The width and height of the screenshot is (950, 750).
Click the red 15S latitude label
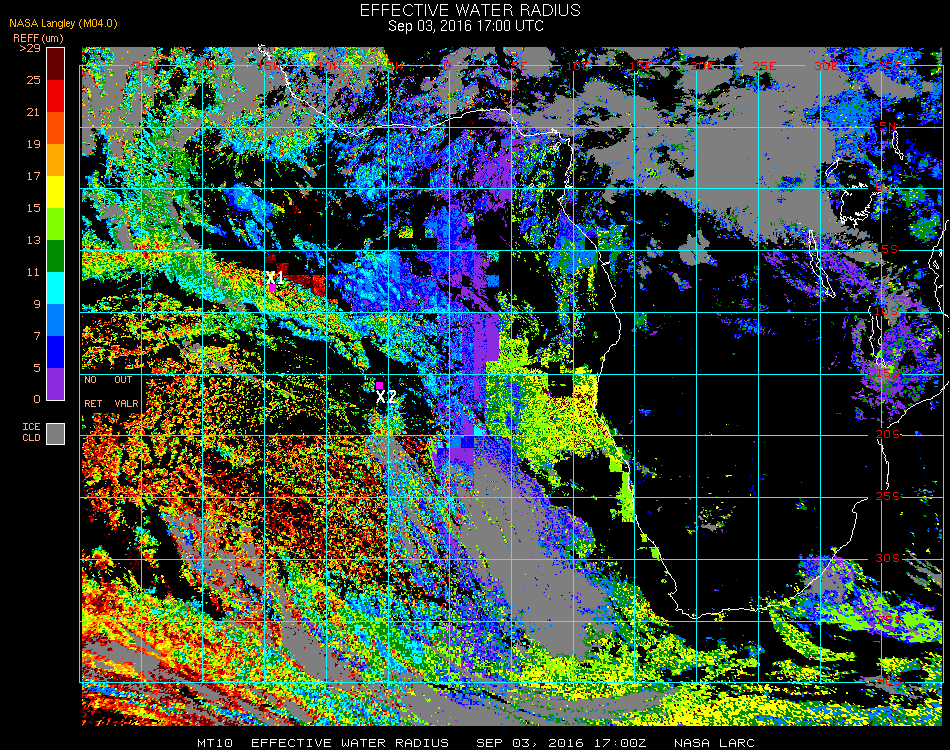point(887,373)
